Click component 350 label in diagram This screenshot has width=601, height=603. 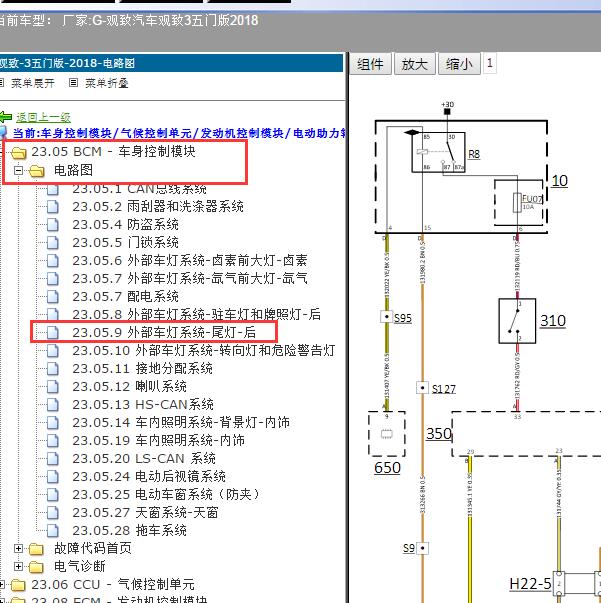click(x=439, y=434)
